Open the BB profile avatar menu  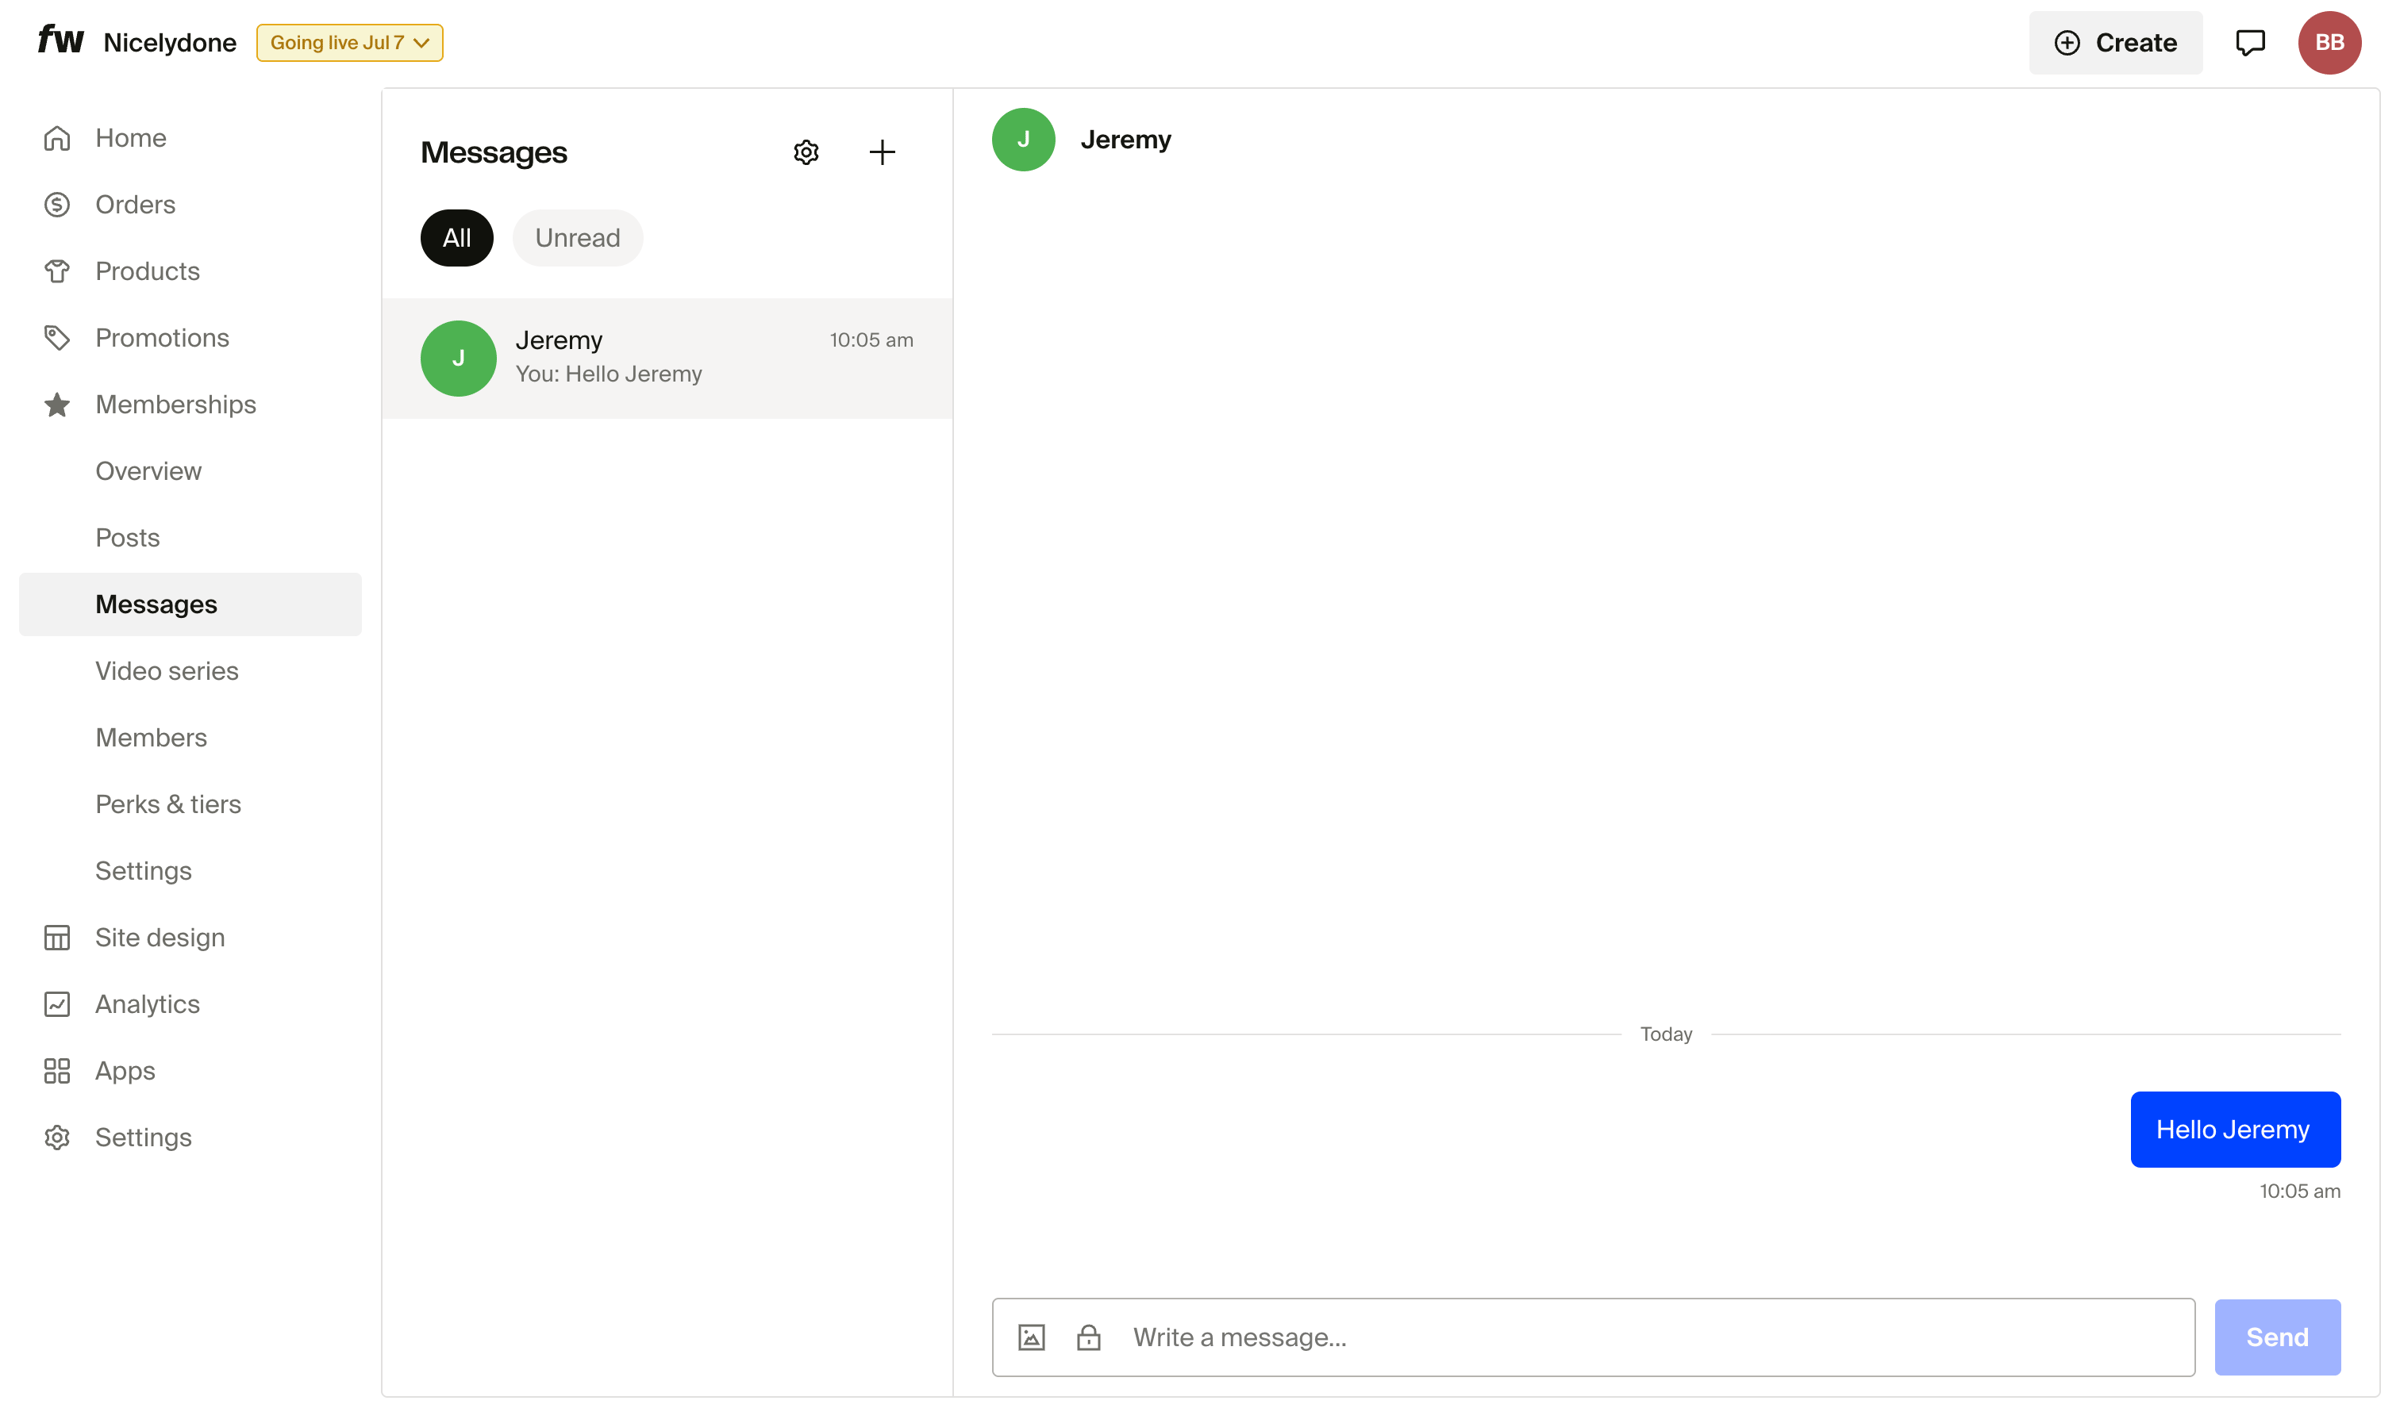[2329, 43]
